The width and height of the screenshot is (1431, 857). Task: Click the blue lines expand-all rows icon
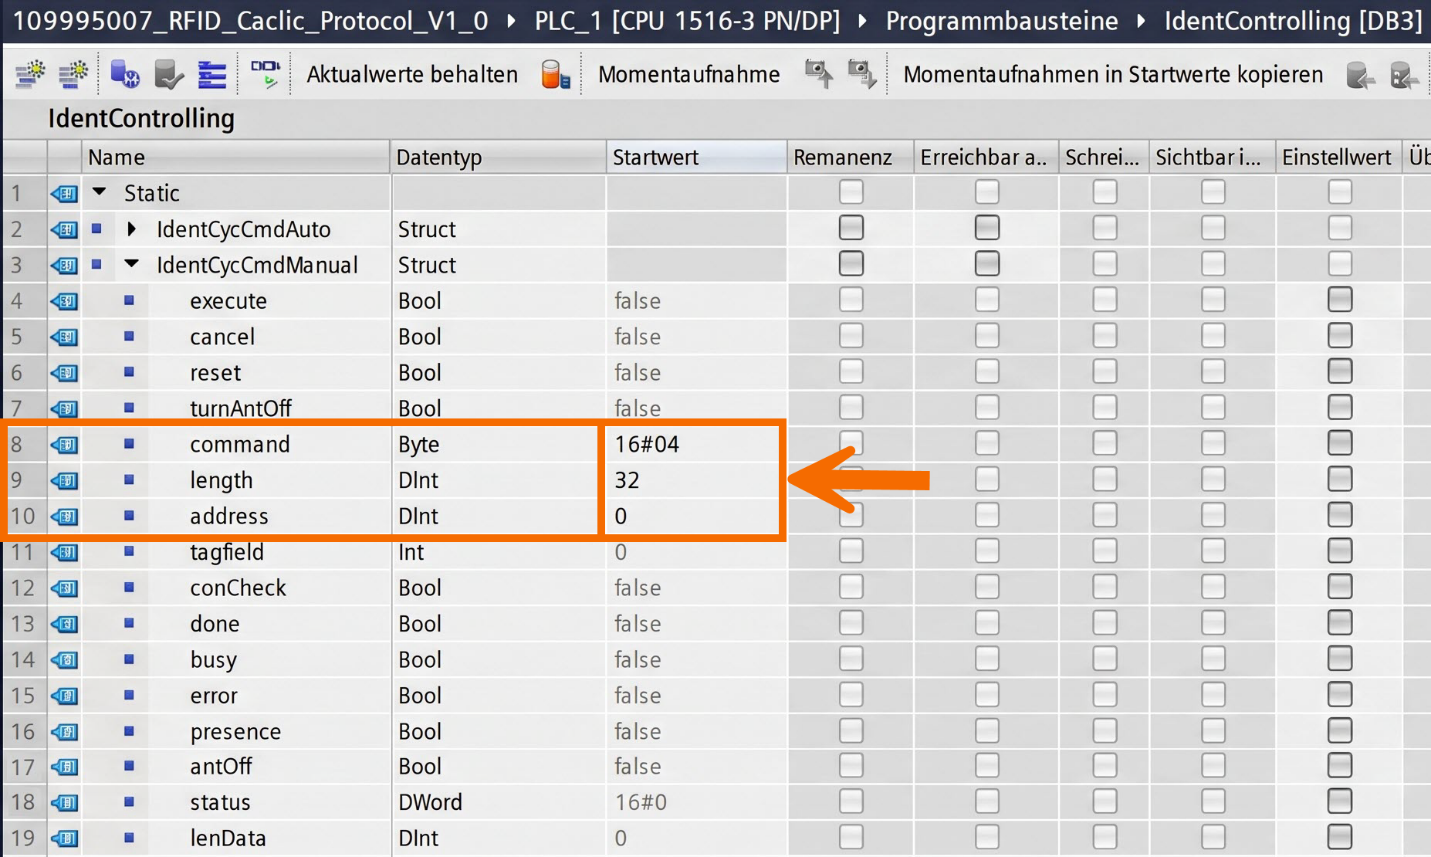point(212,74)
